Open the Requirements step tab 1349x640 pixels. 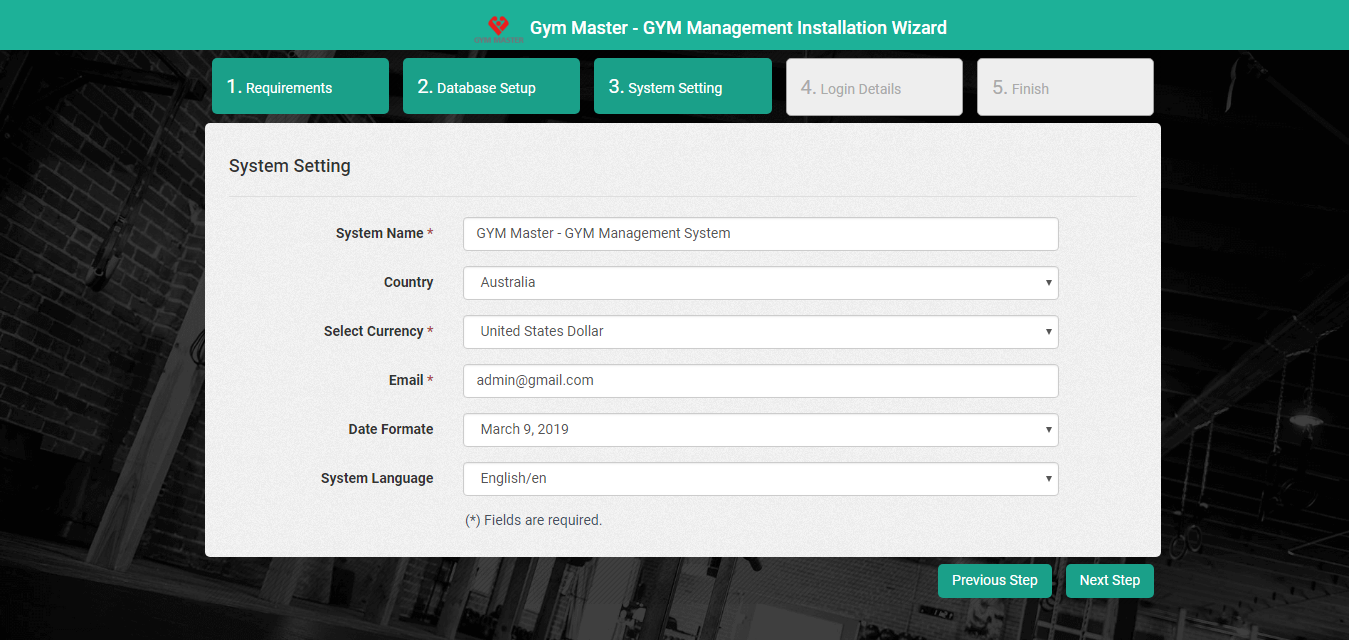tap(300, 87)
